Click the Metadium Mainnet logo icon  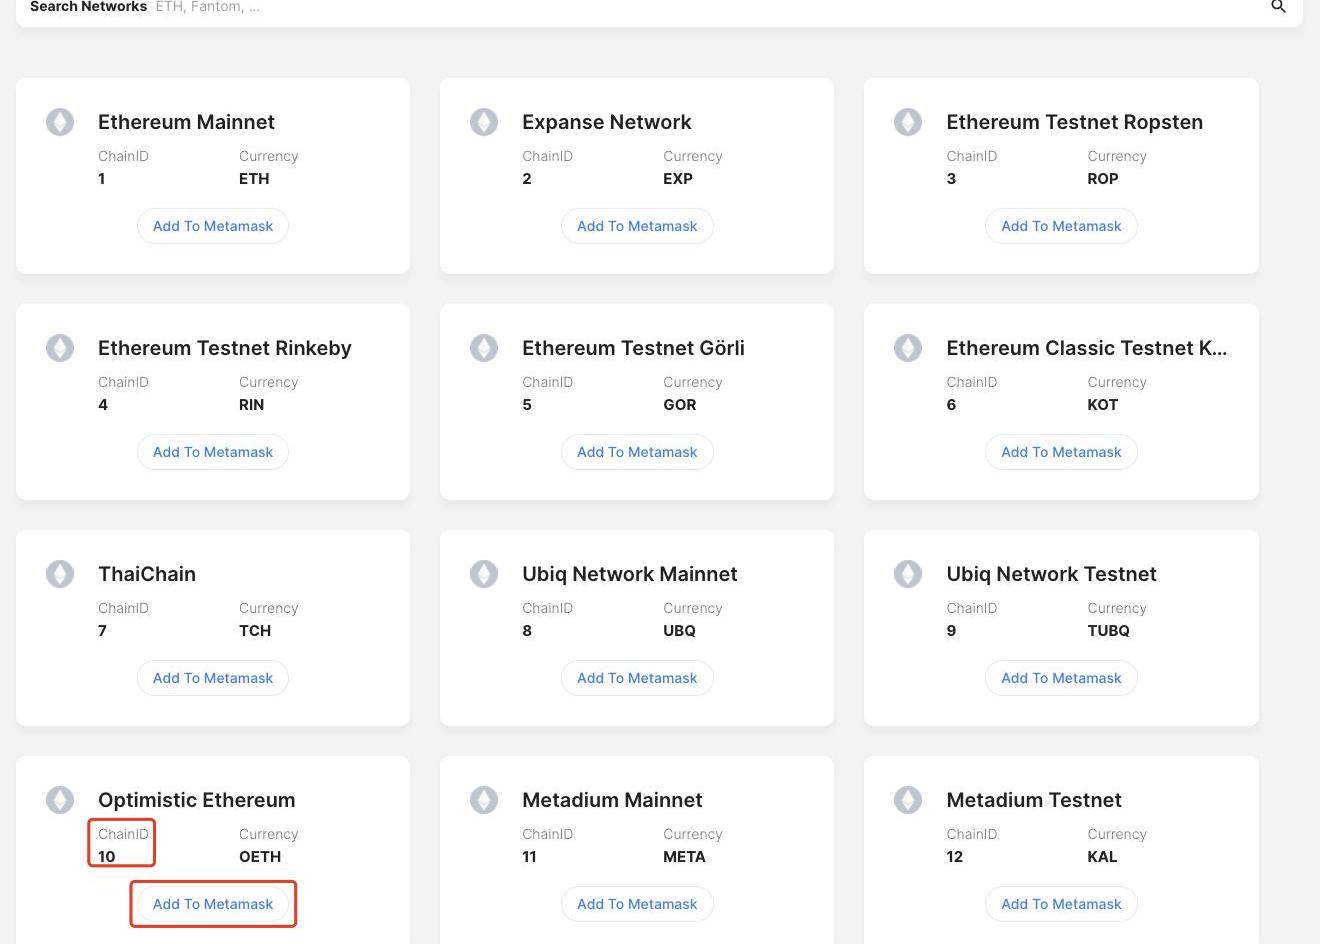[x=484, y=800]
